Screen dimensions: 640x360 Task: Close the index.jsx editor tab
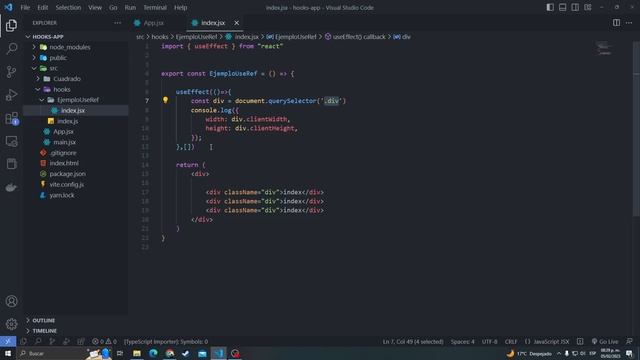tap(236, 23)
